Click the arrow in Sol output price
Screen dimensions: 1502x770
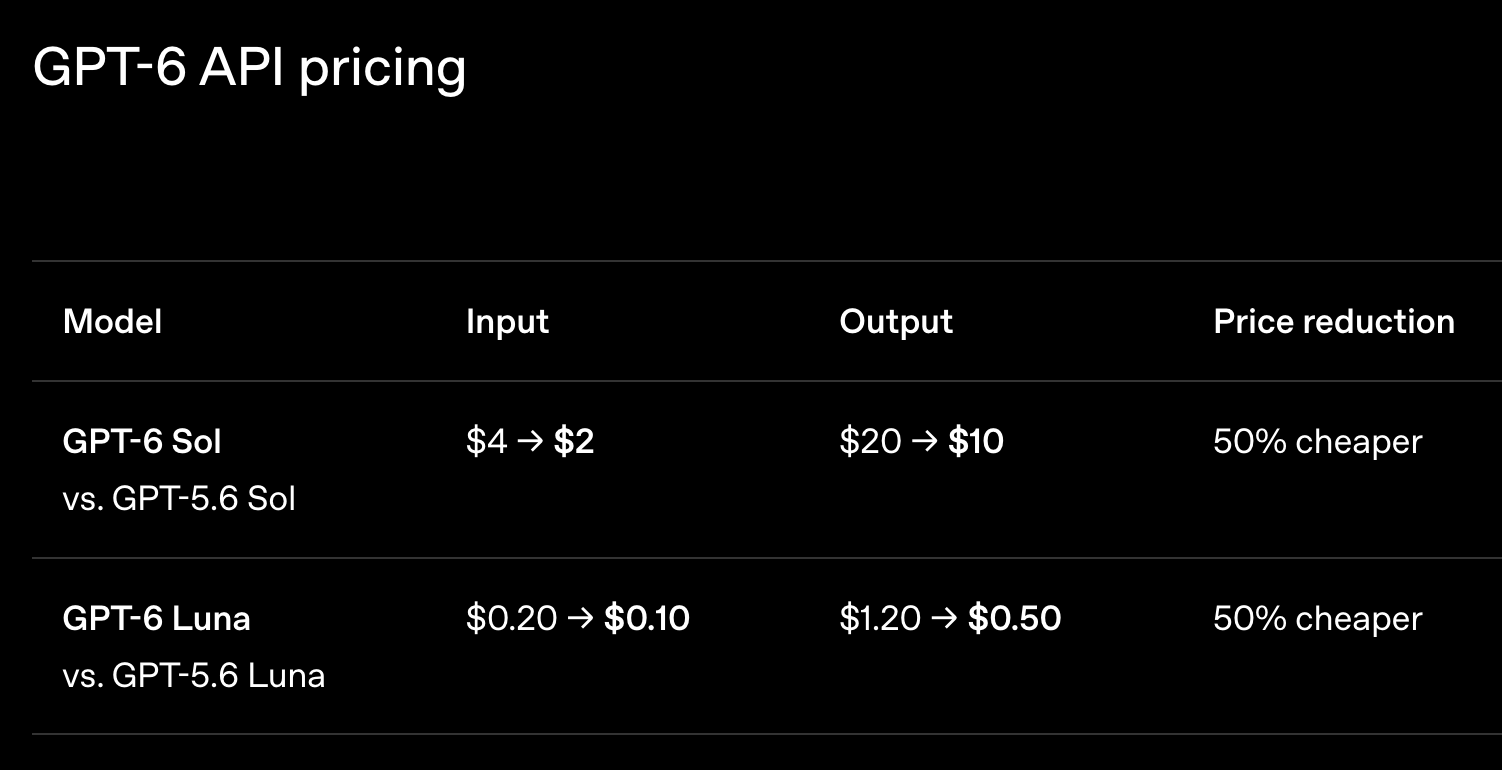pos(925,442)
